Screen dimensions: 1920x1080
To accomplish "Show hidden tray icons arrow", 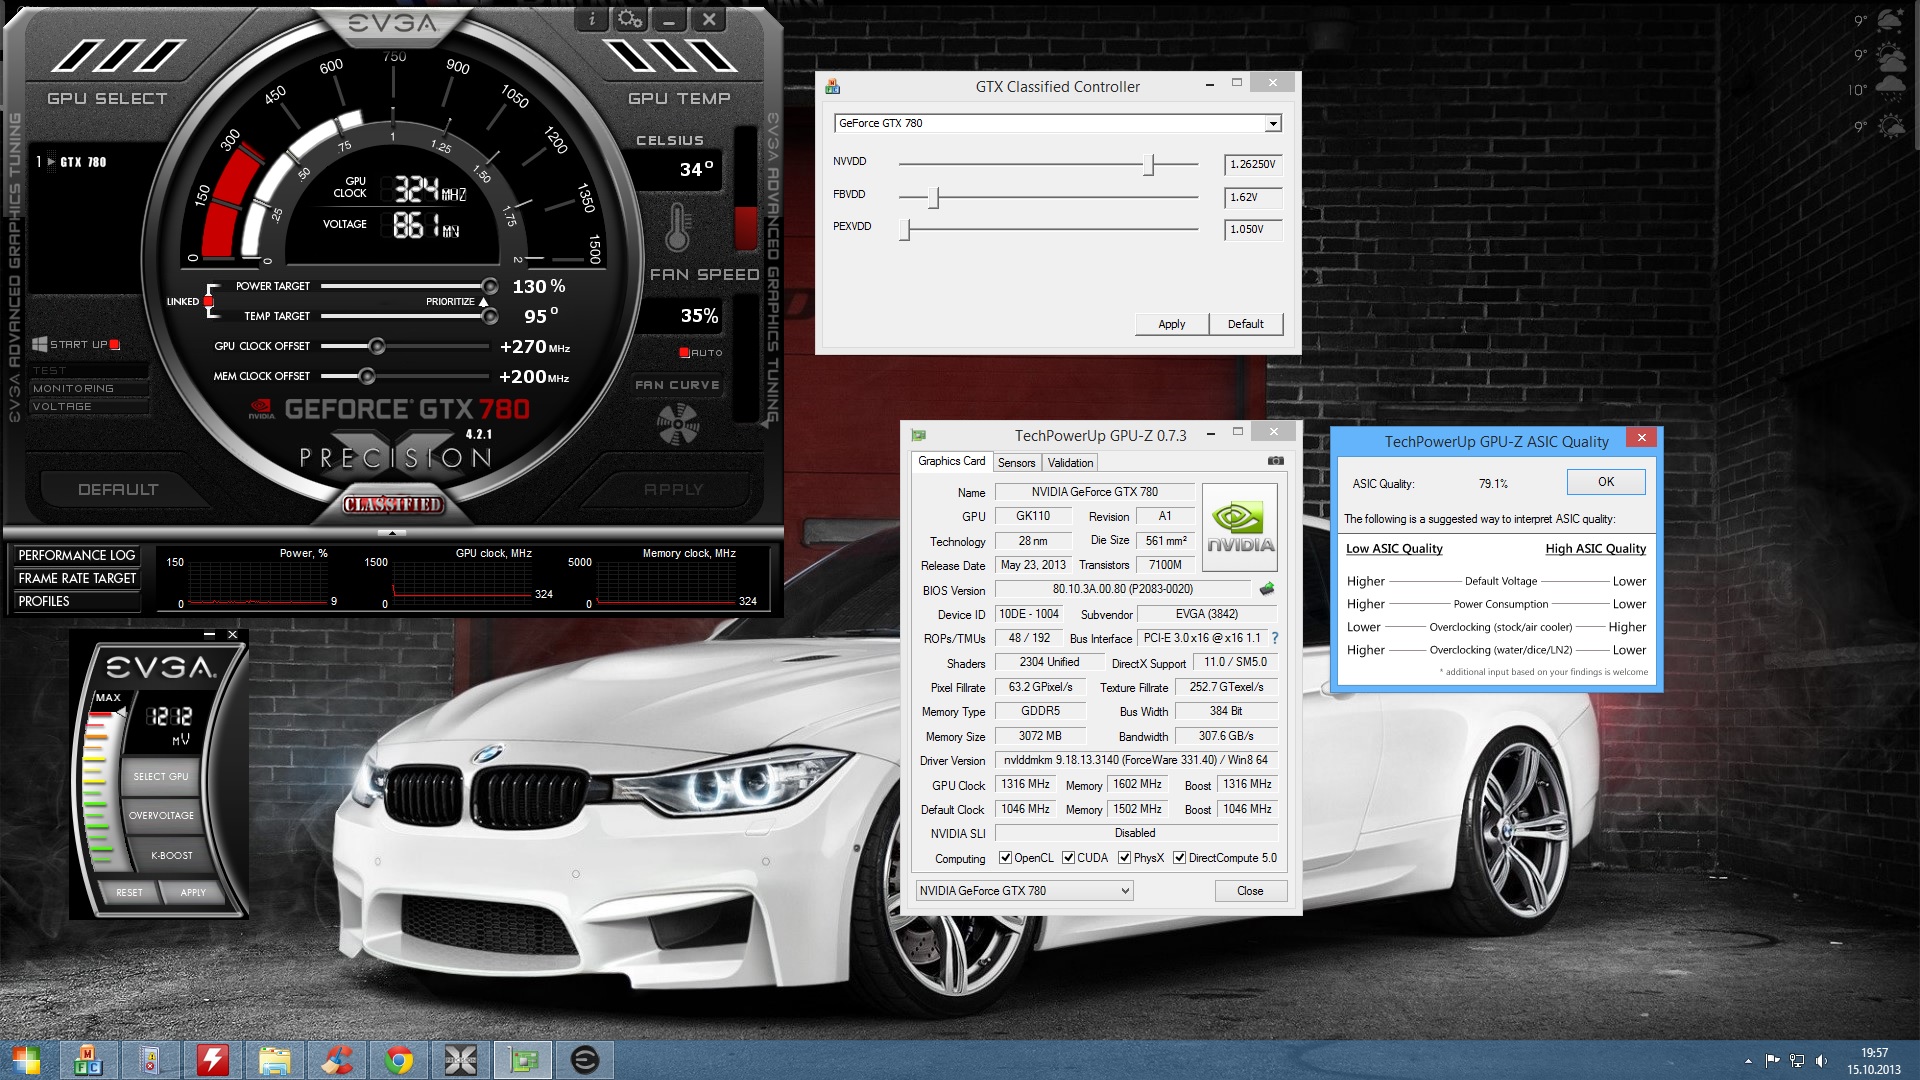I will (x=1748, y=1061).
